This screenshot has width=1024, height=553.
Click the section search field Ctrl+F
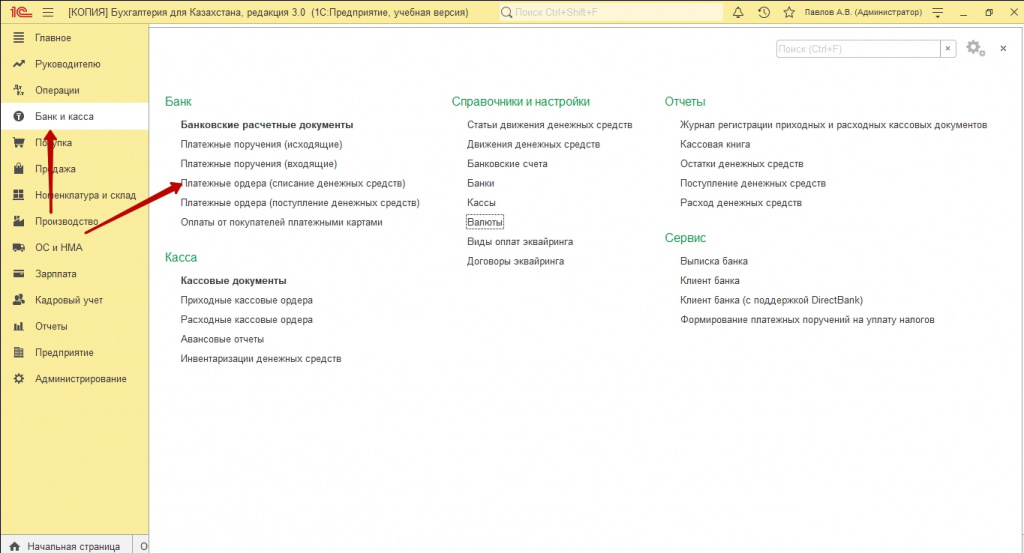coord(858,49)
